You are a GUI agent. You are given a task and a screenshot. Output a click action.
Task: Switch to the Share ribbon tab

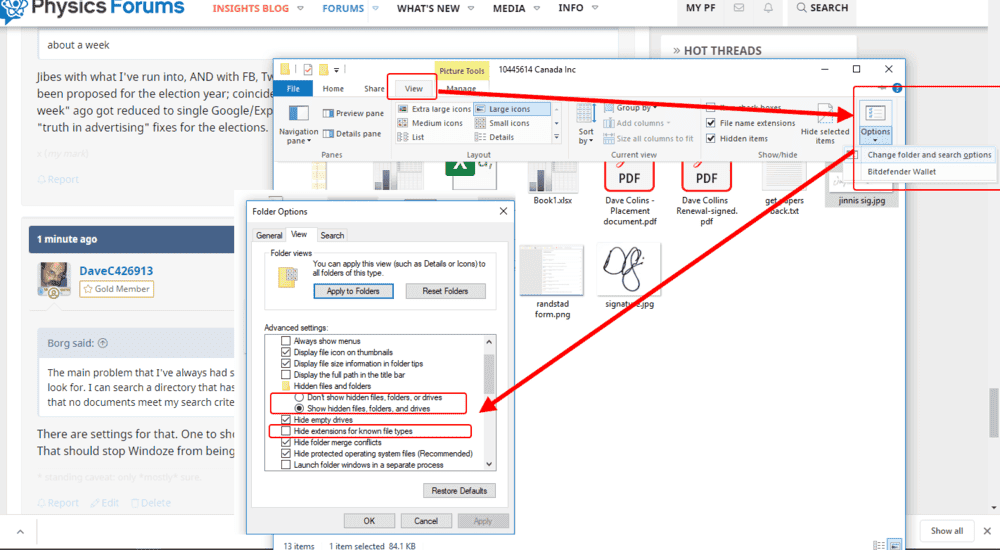pos(374,89)
